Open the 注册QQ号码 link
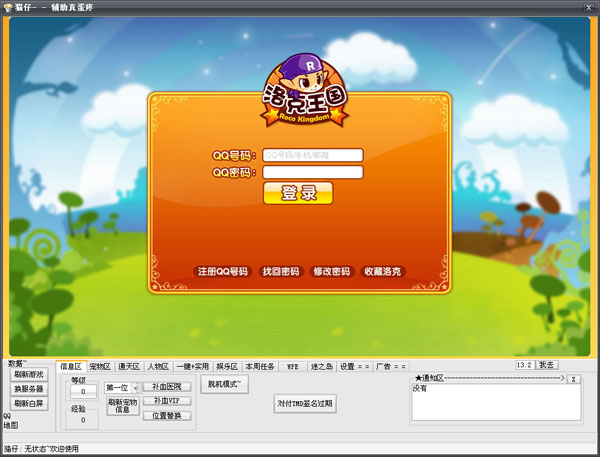 point(222,271)
